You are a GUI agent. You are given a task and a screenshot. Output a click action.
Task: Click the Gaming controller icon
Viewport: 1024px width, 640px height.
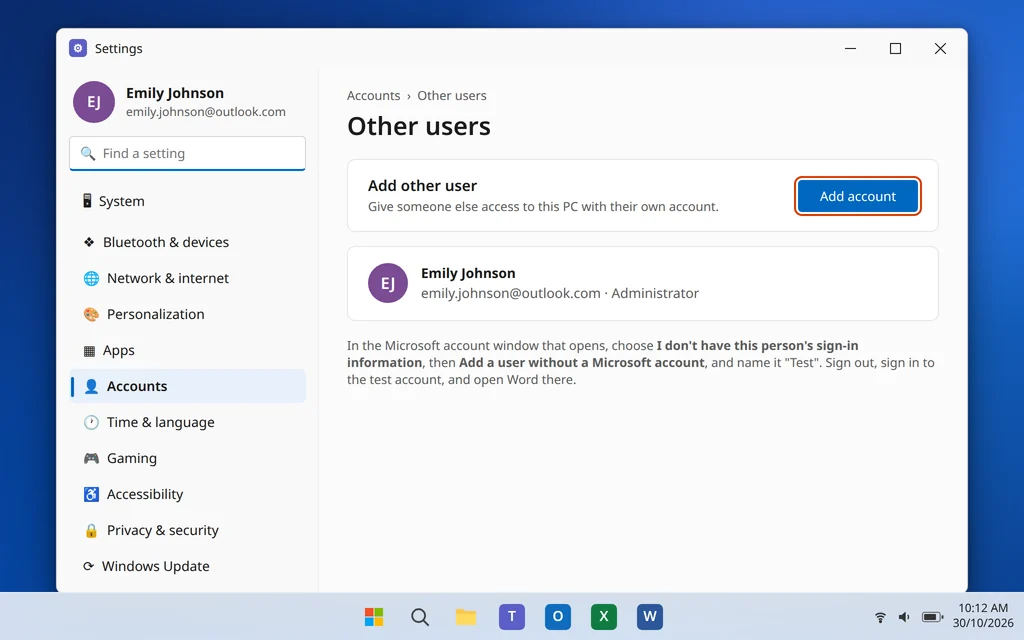coord(91,458)
